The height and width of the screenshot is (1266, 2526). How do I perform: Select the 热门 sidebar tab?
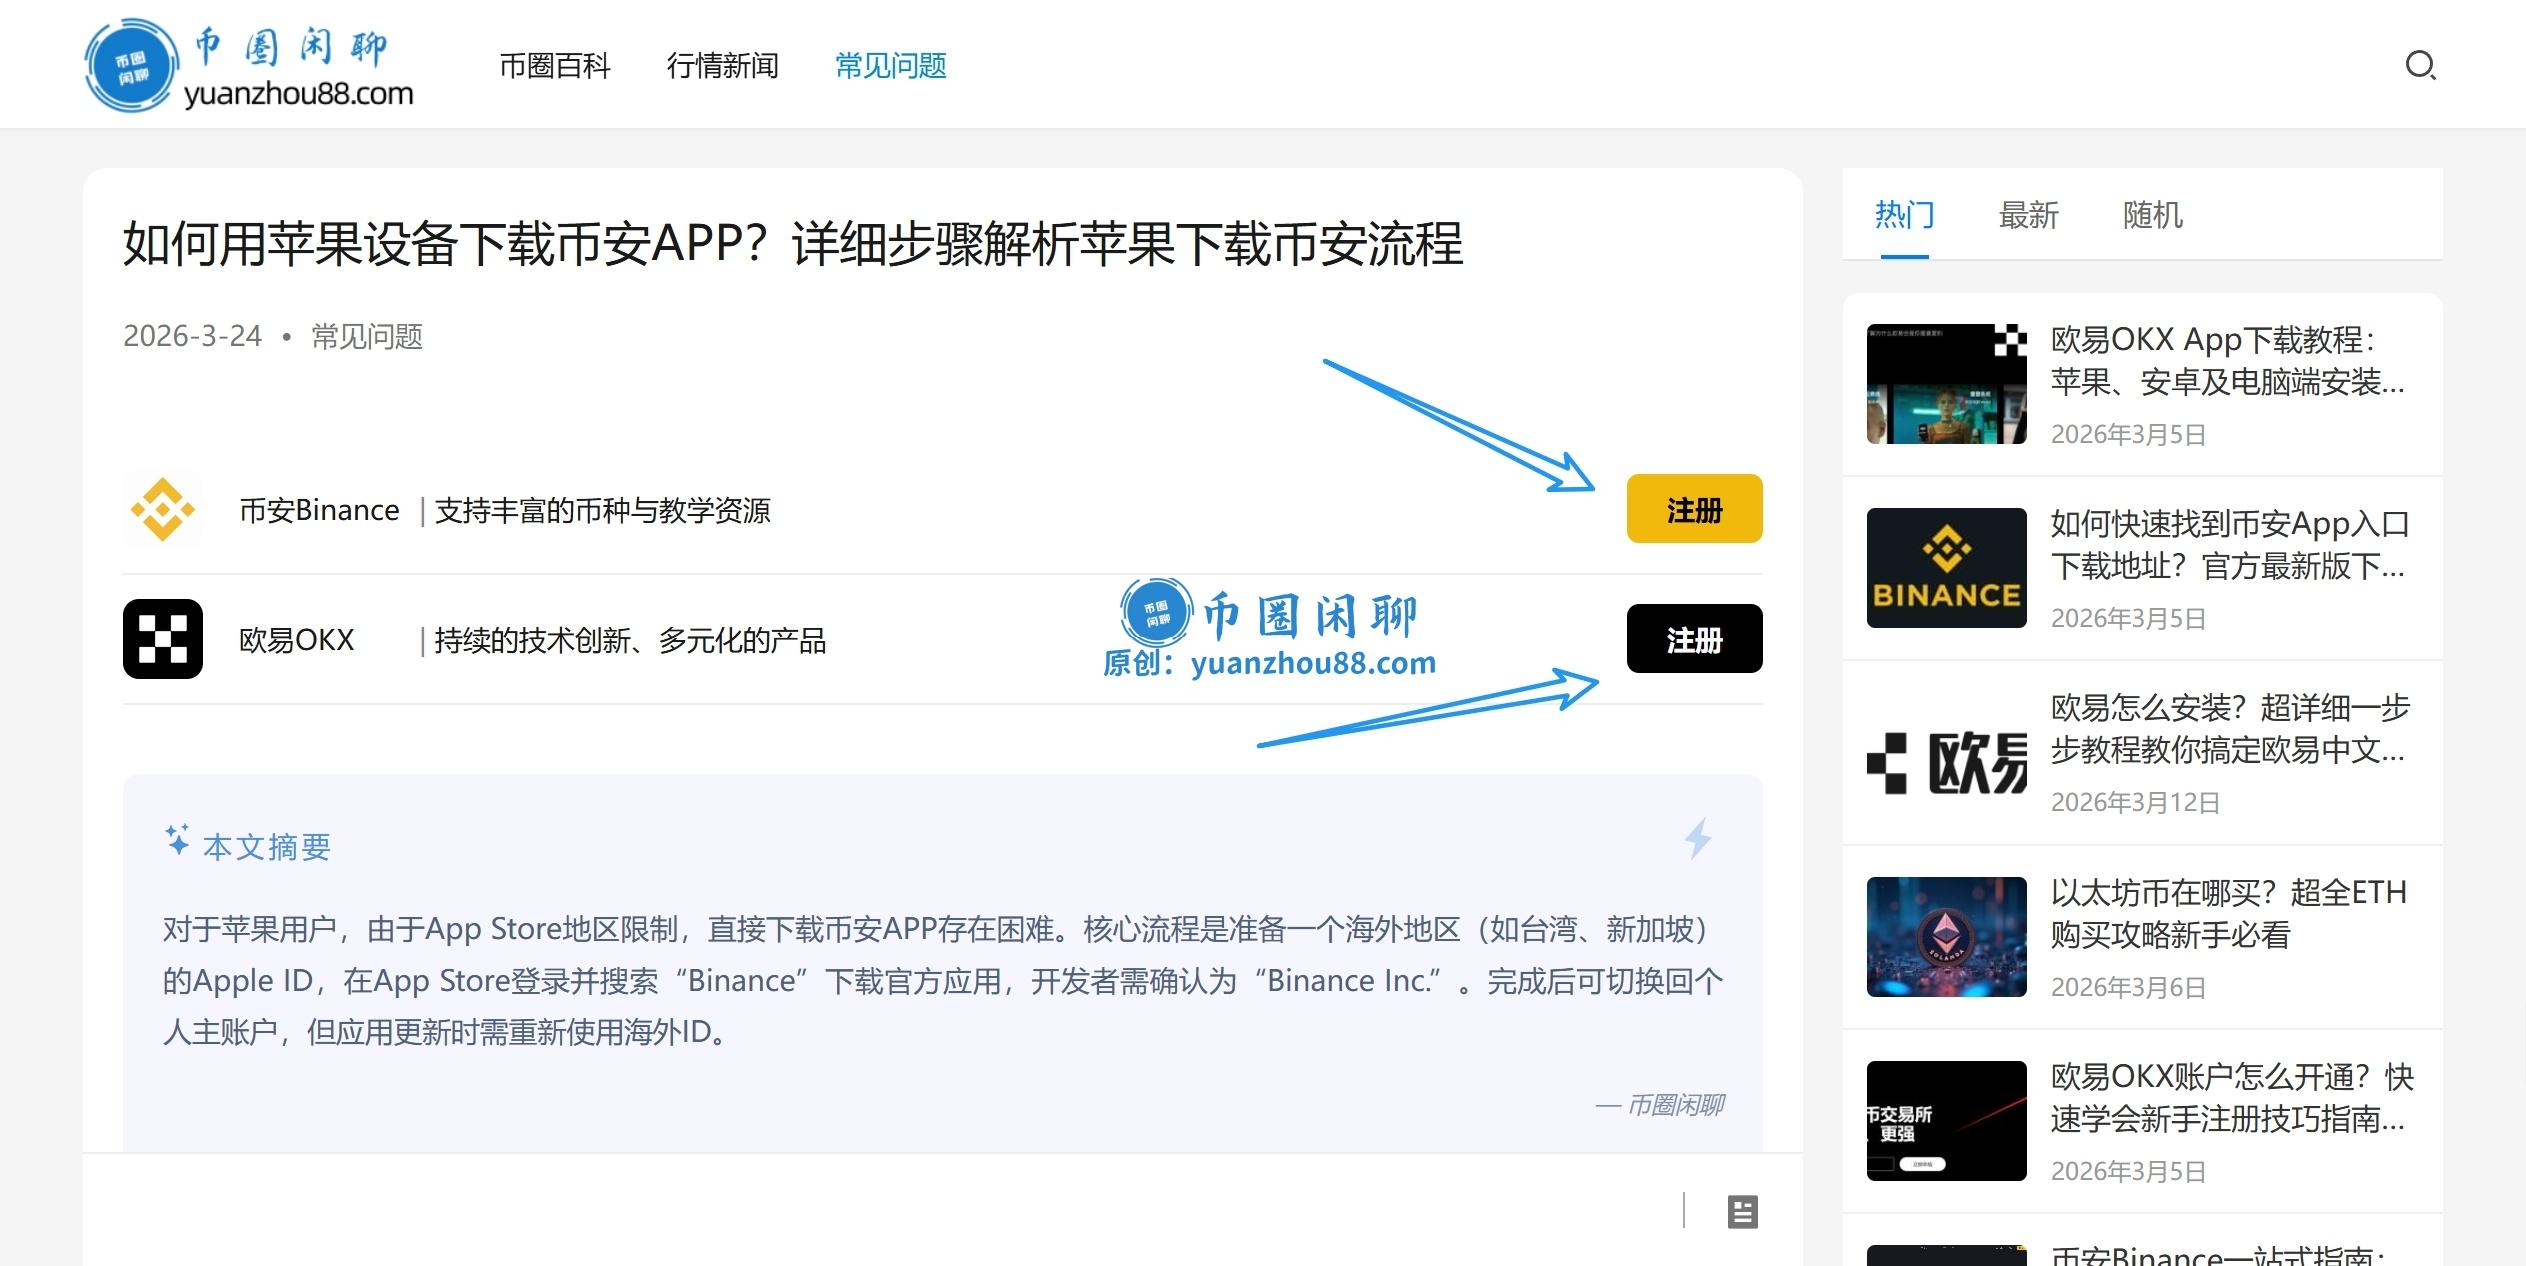point(1904,215)
